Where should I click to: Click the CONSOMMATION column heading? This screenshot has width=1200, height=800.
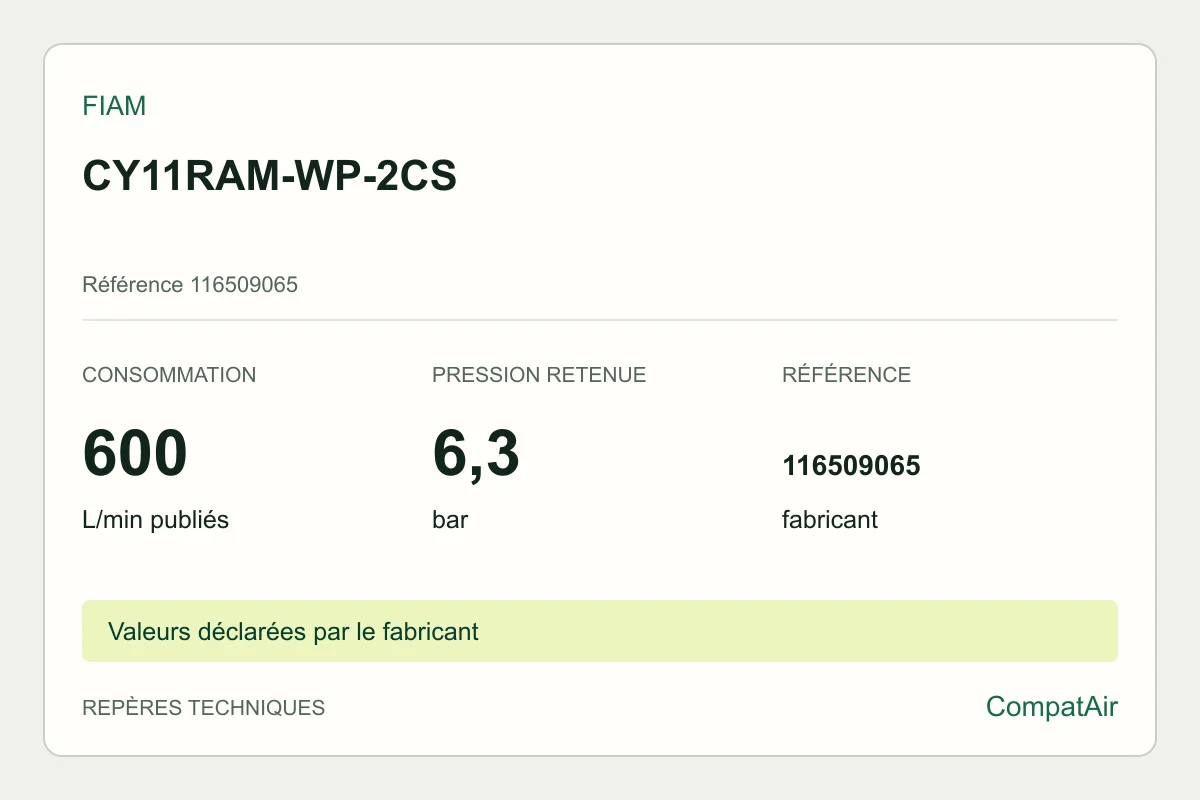(x=169, y=375)
